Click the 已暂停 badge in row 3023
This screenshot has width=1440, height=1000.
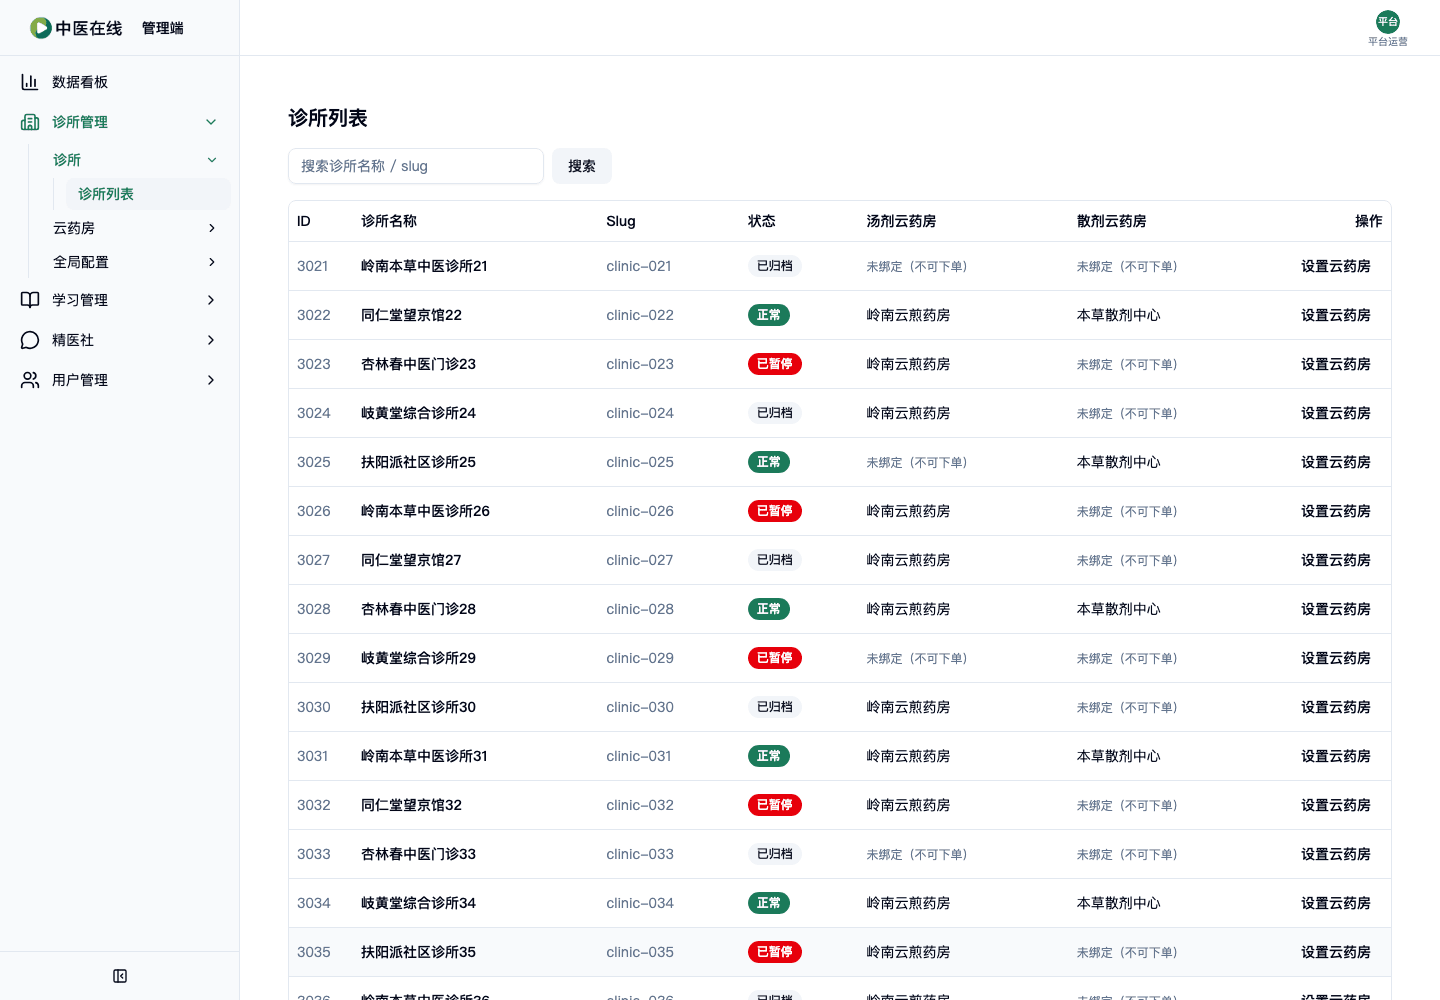pyautogui.click(x=775, y=364)
